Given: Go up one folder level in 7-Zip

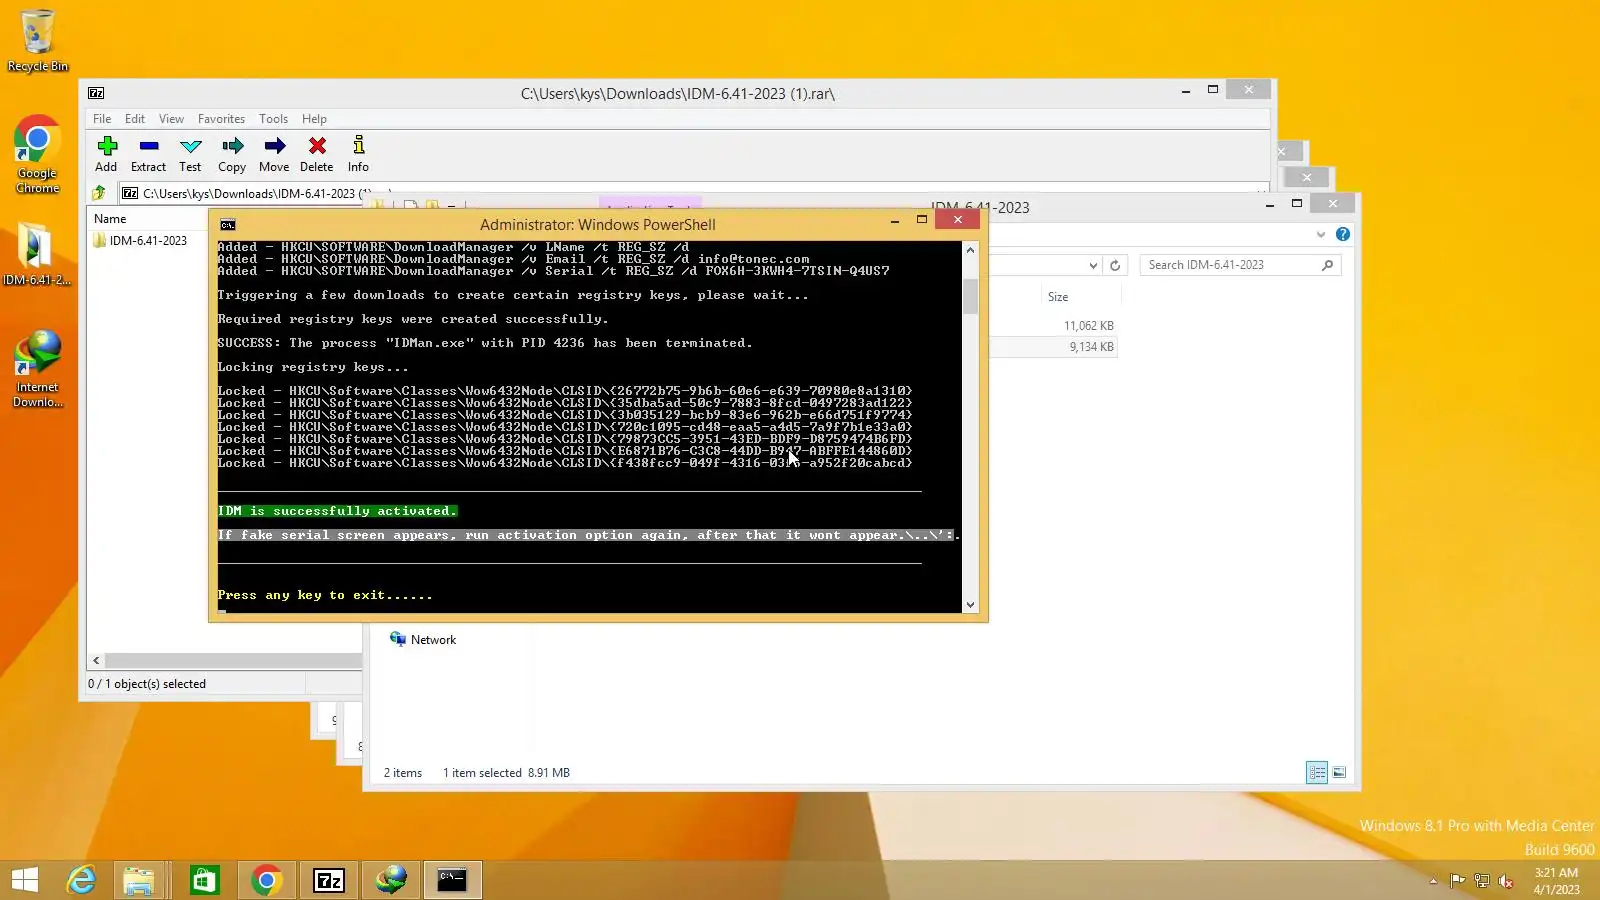Looking at the screenshot, I should point(99,193).
